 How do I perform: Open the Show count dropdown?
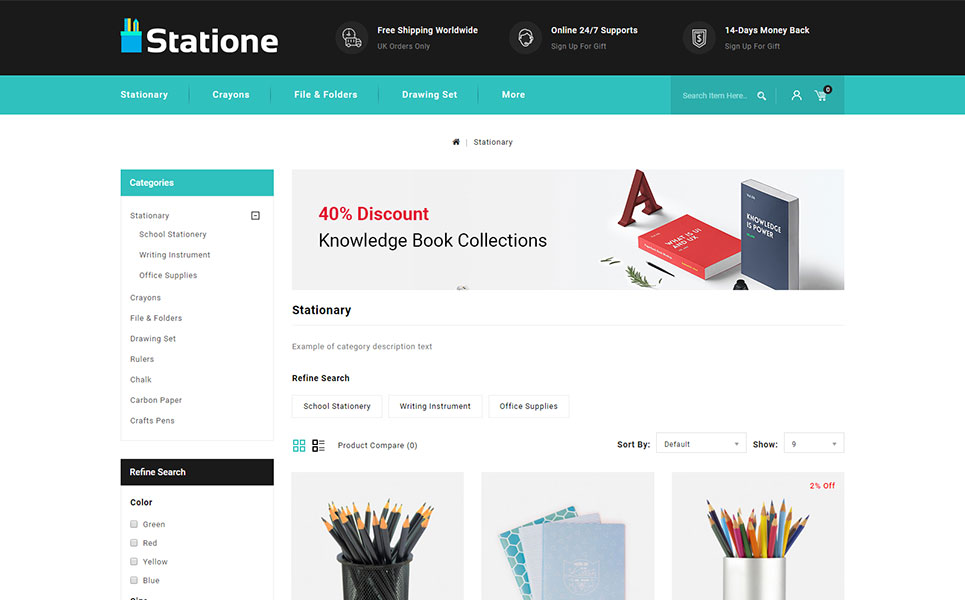(x=814, y=444)
